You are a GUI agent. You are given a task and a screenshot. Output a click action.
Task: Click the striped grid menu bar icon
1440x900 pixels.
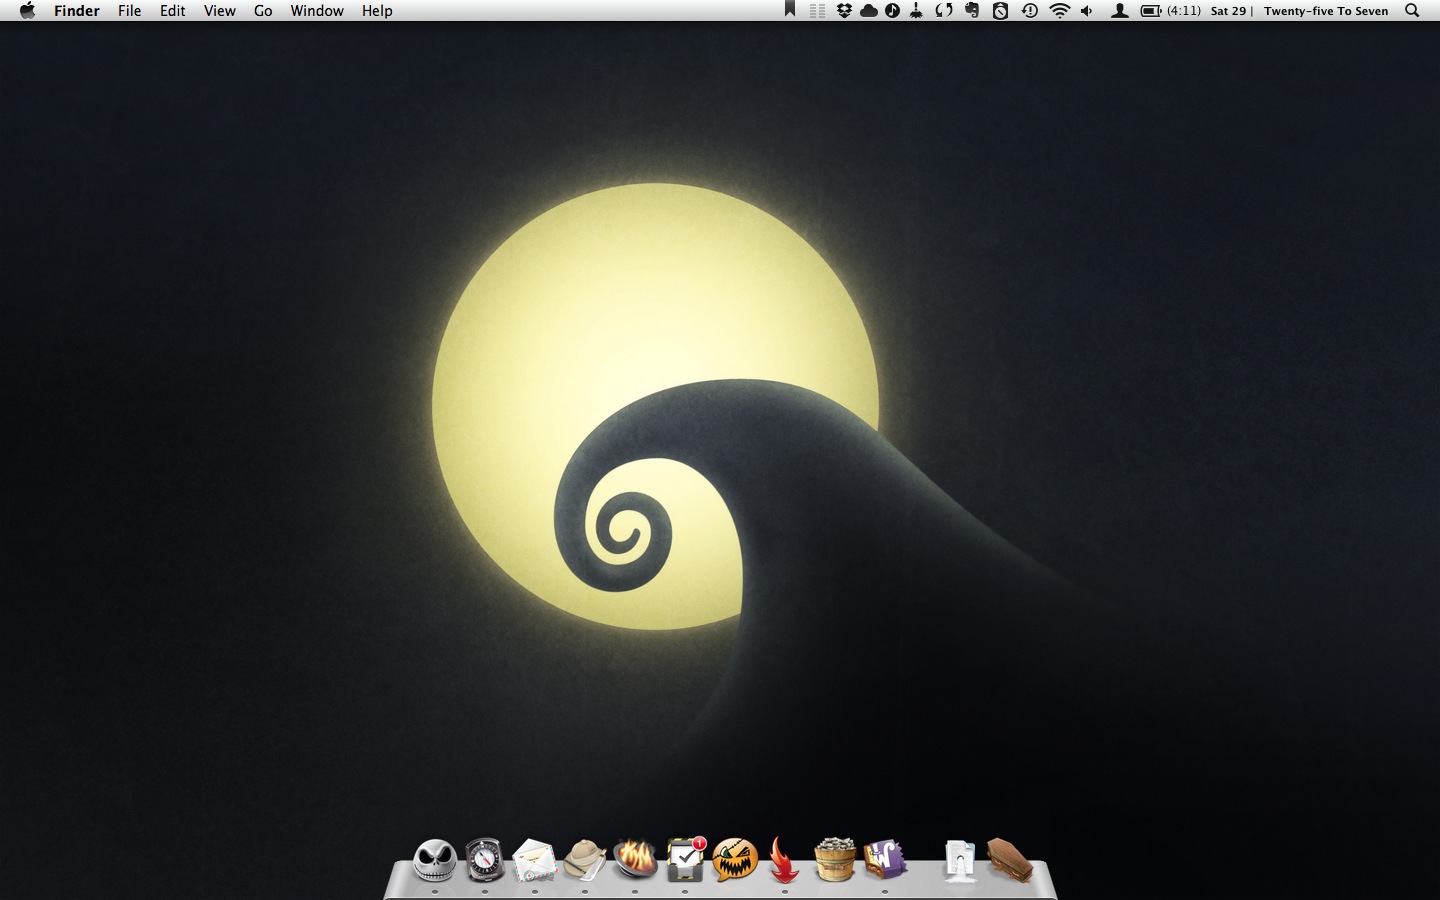[817, 11]
